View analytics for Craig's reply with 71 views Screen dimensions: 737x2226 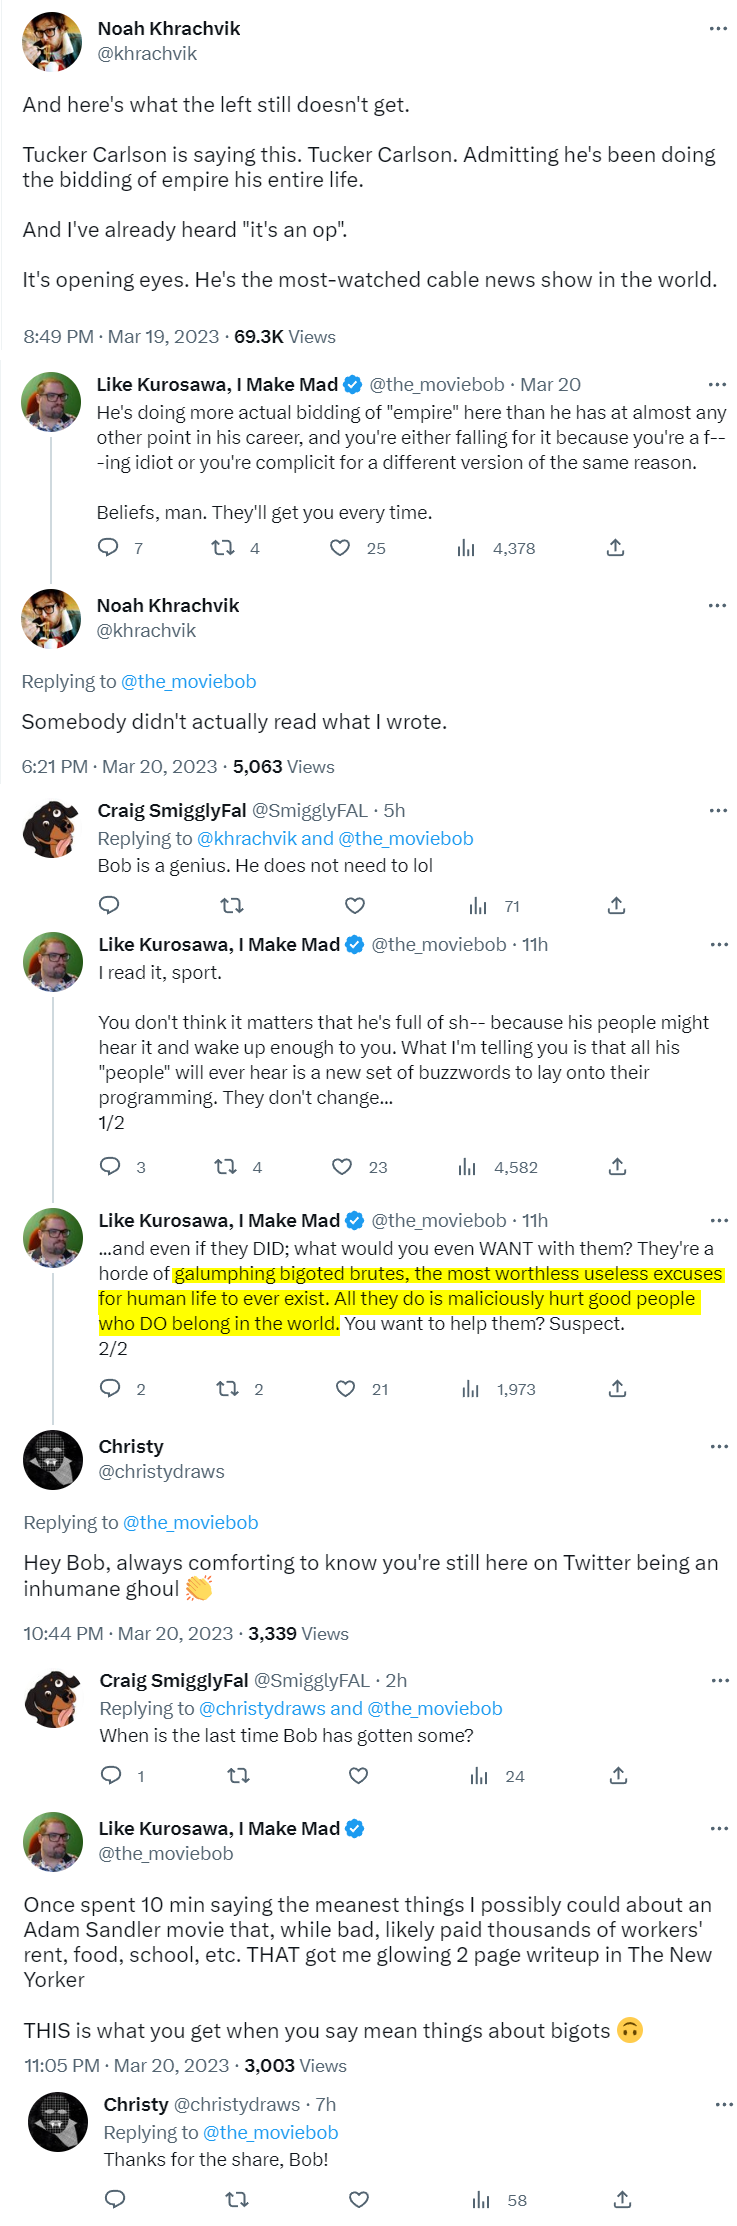pyautogui.click(x=478, y=906)
